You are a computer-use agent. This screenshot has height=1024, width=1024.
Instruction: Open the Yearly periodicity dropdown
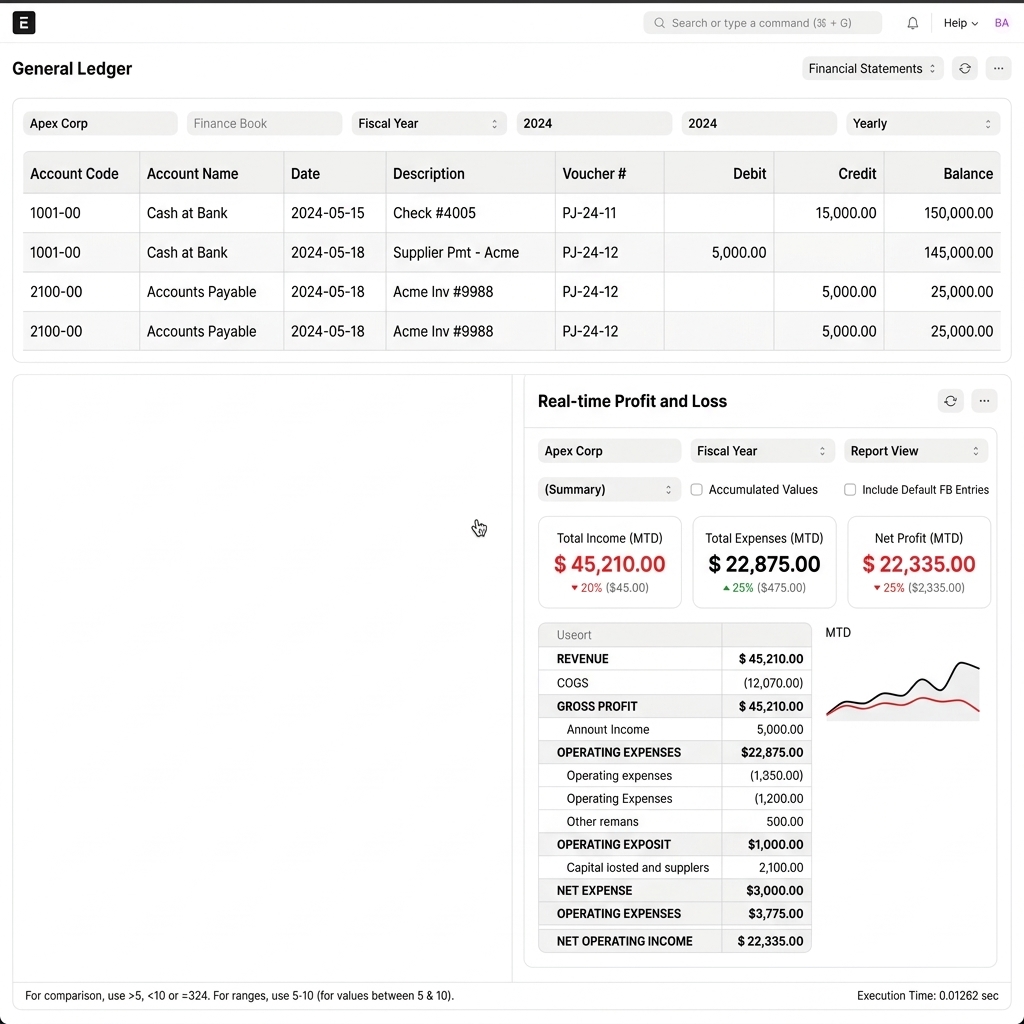click(922, 123)
